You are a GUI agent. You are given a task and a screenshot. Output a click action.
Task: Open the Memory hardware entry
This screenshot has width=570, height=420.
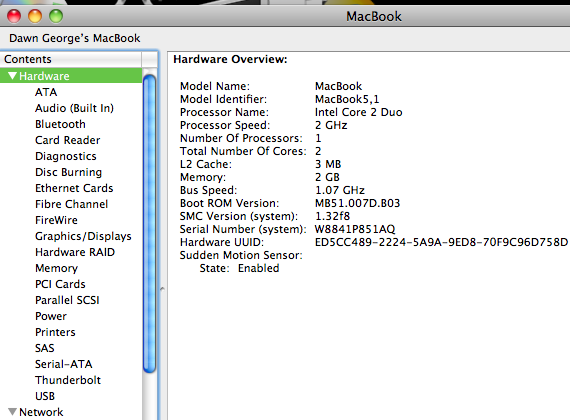56,268
